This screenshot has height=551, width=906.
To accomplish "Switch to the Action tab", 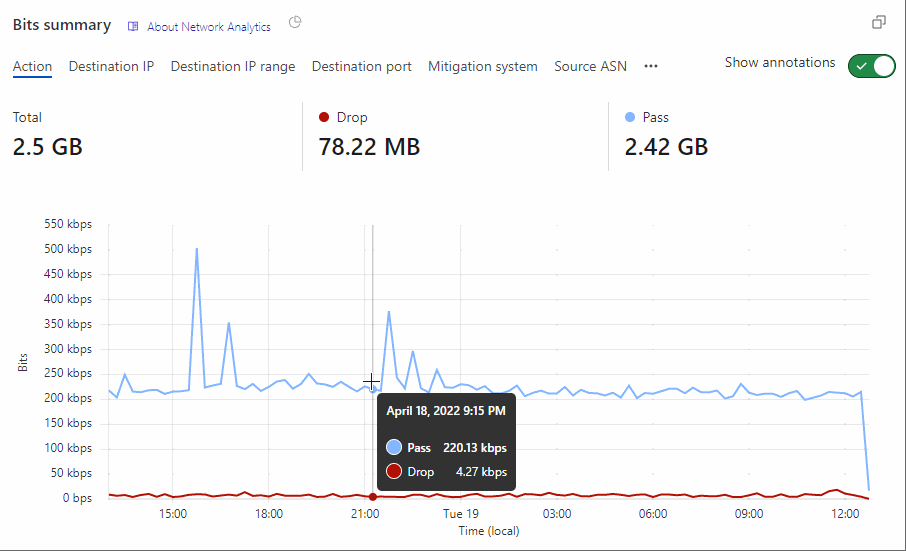I will pos(32,67).
